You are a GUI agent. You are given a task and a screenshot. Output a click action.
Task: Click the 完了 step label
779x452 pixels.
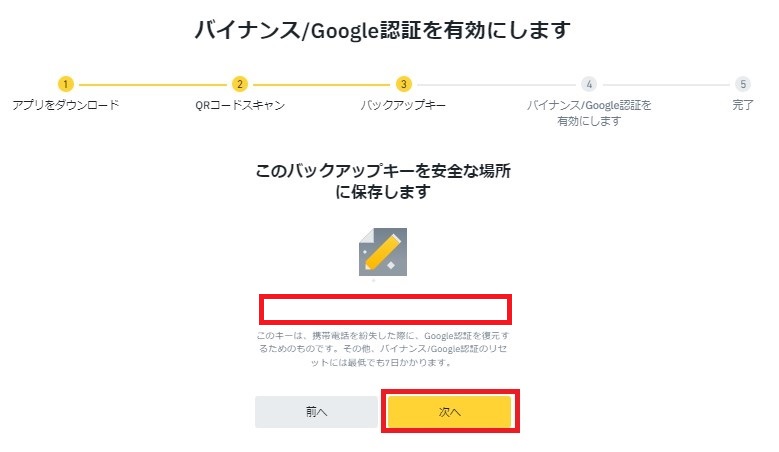click(x=743, y=105)
